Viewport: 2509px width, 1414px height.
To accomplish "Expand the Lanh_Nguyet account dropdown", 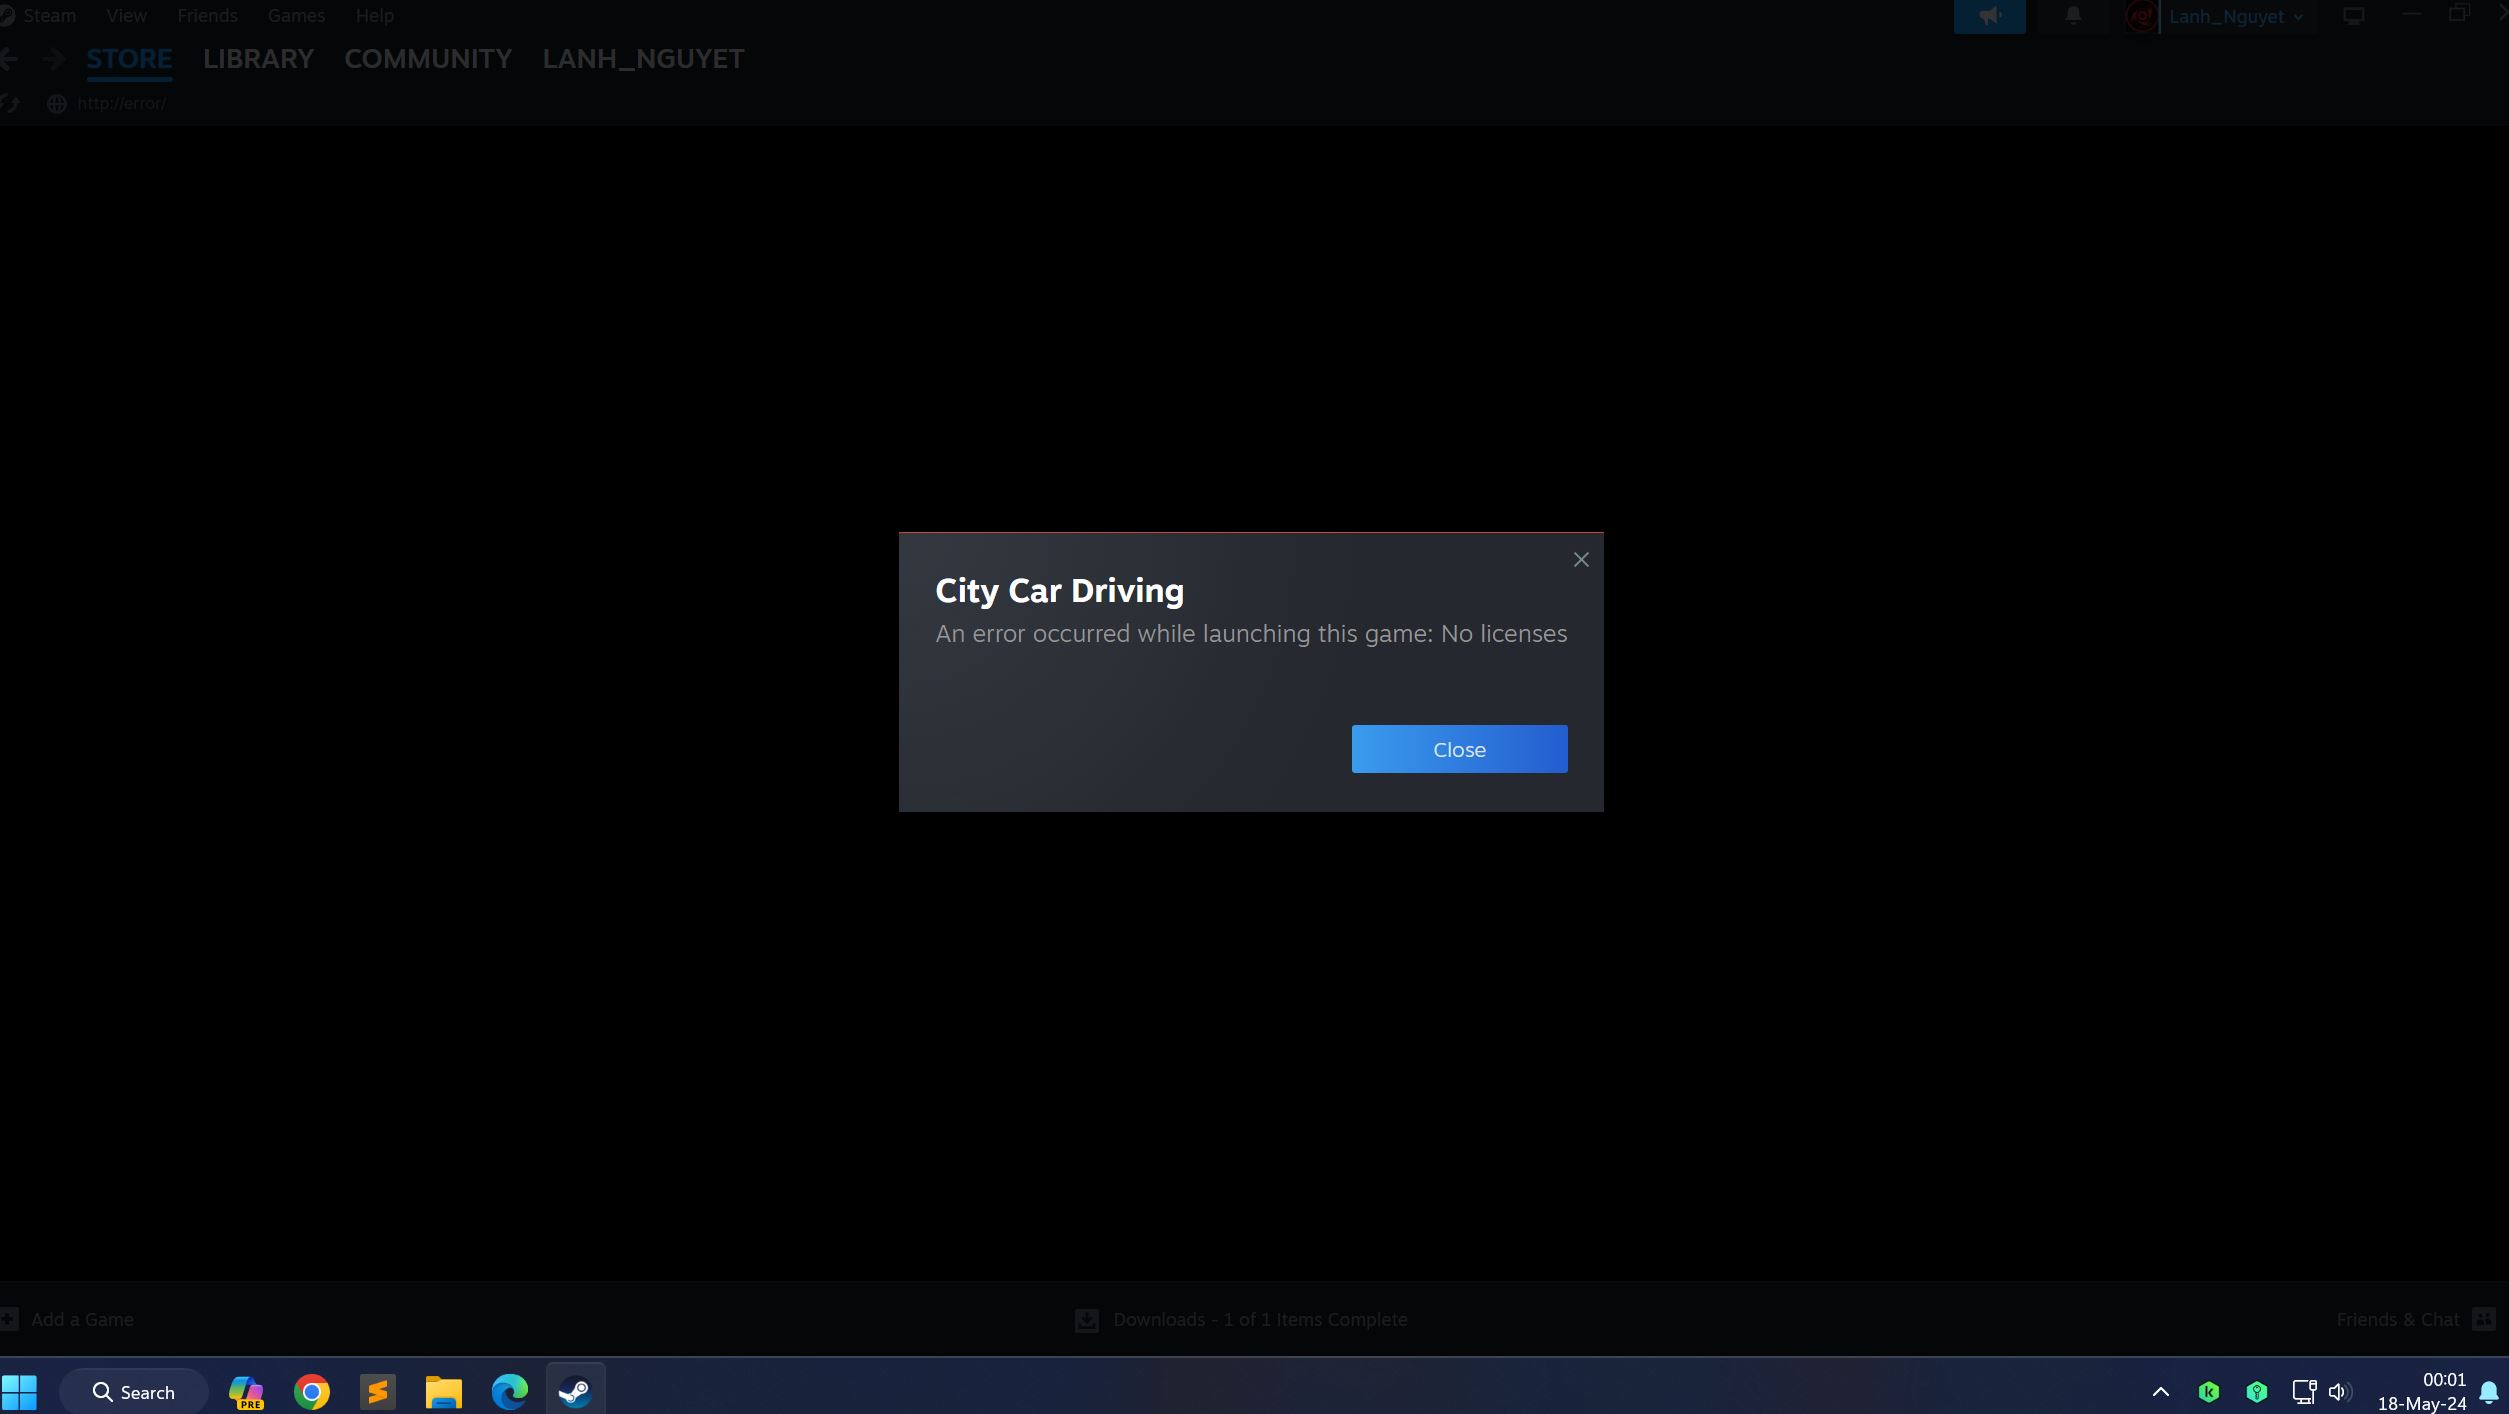I will (x=2234, y=17).
